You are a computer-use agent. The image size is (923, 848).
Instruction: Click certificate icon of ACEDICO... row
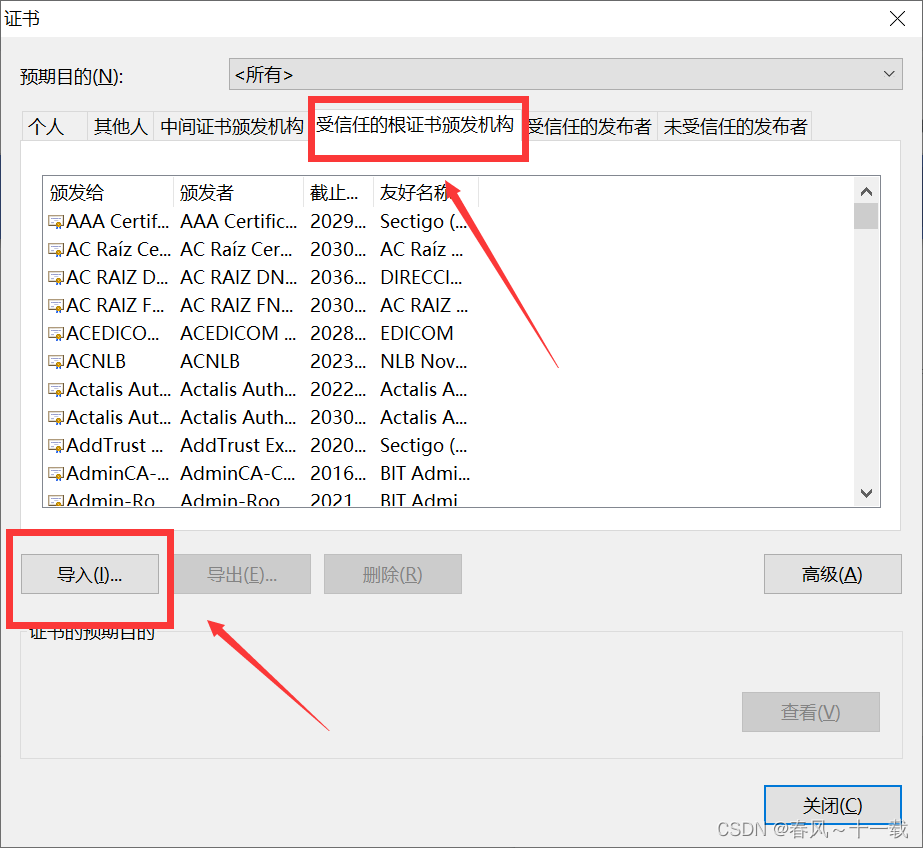[56, 334]
